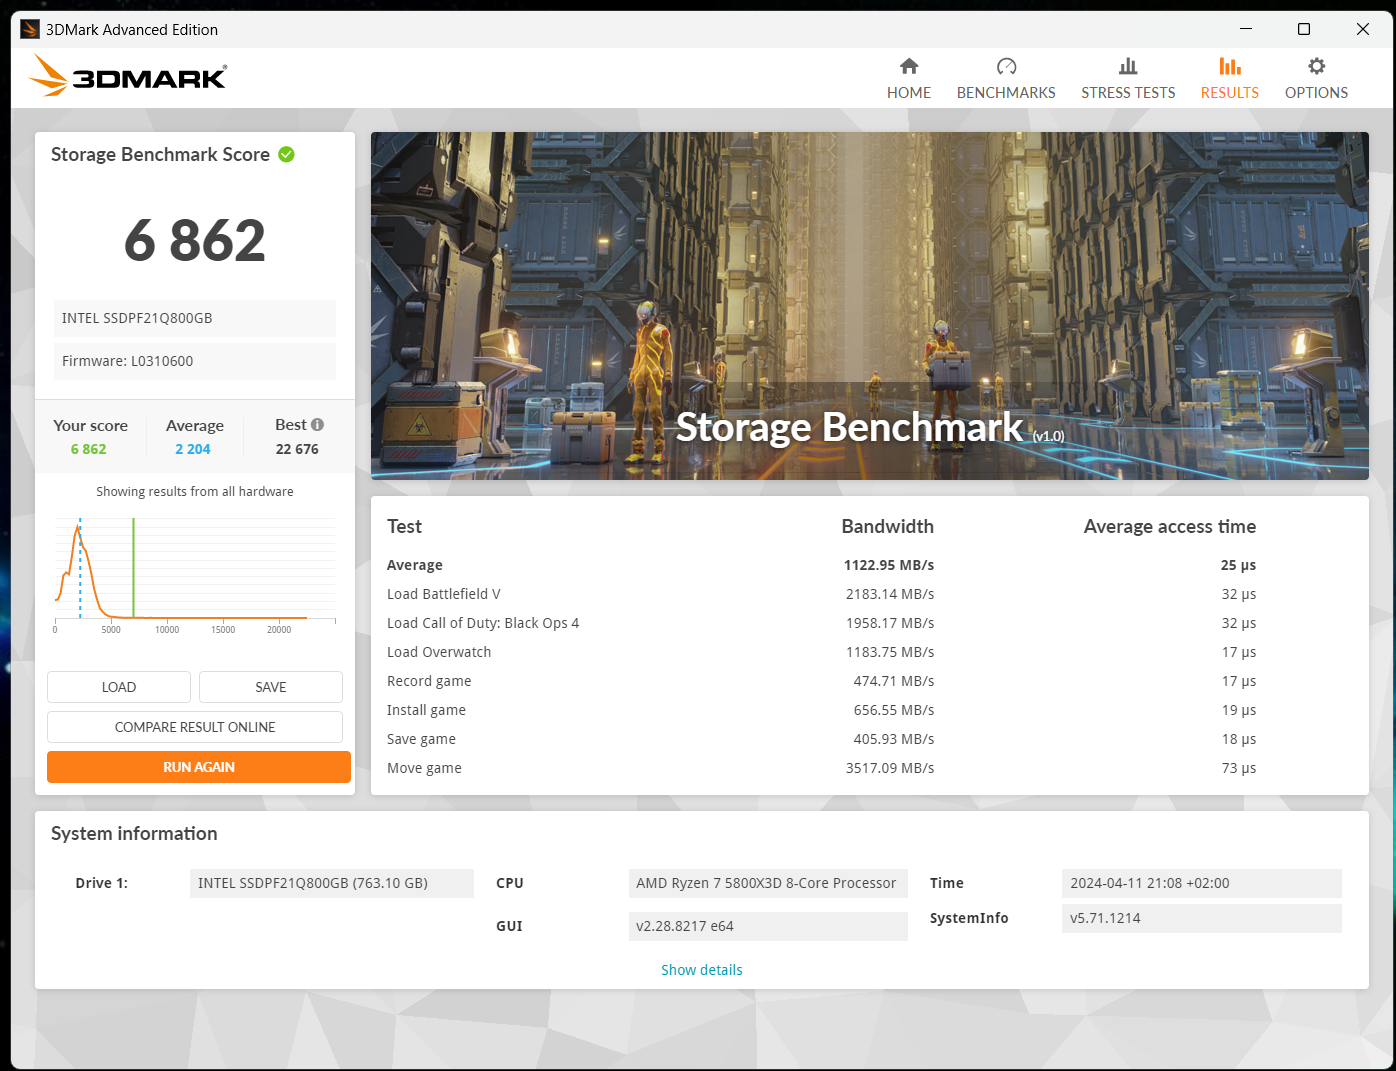
Task: Close the 3DMark window
Action: pyautogui.click(x=1362, y=29)
